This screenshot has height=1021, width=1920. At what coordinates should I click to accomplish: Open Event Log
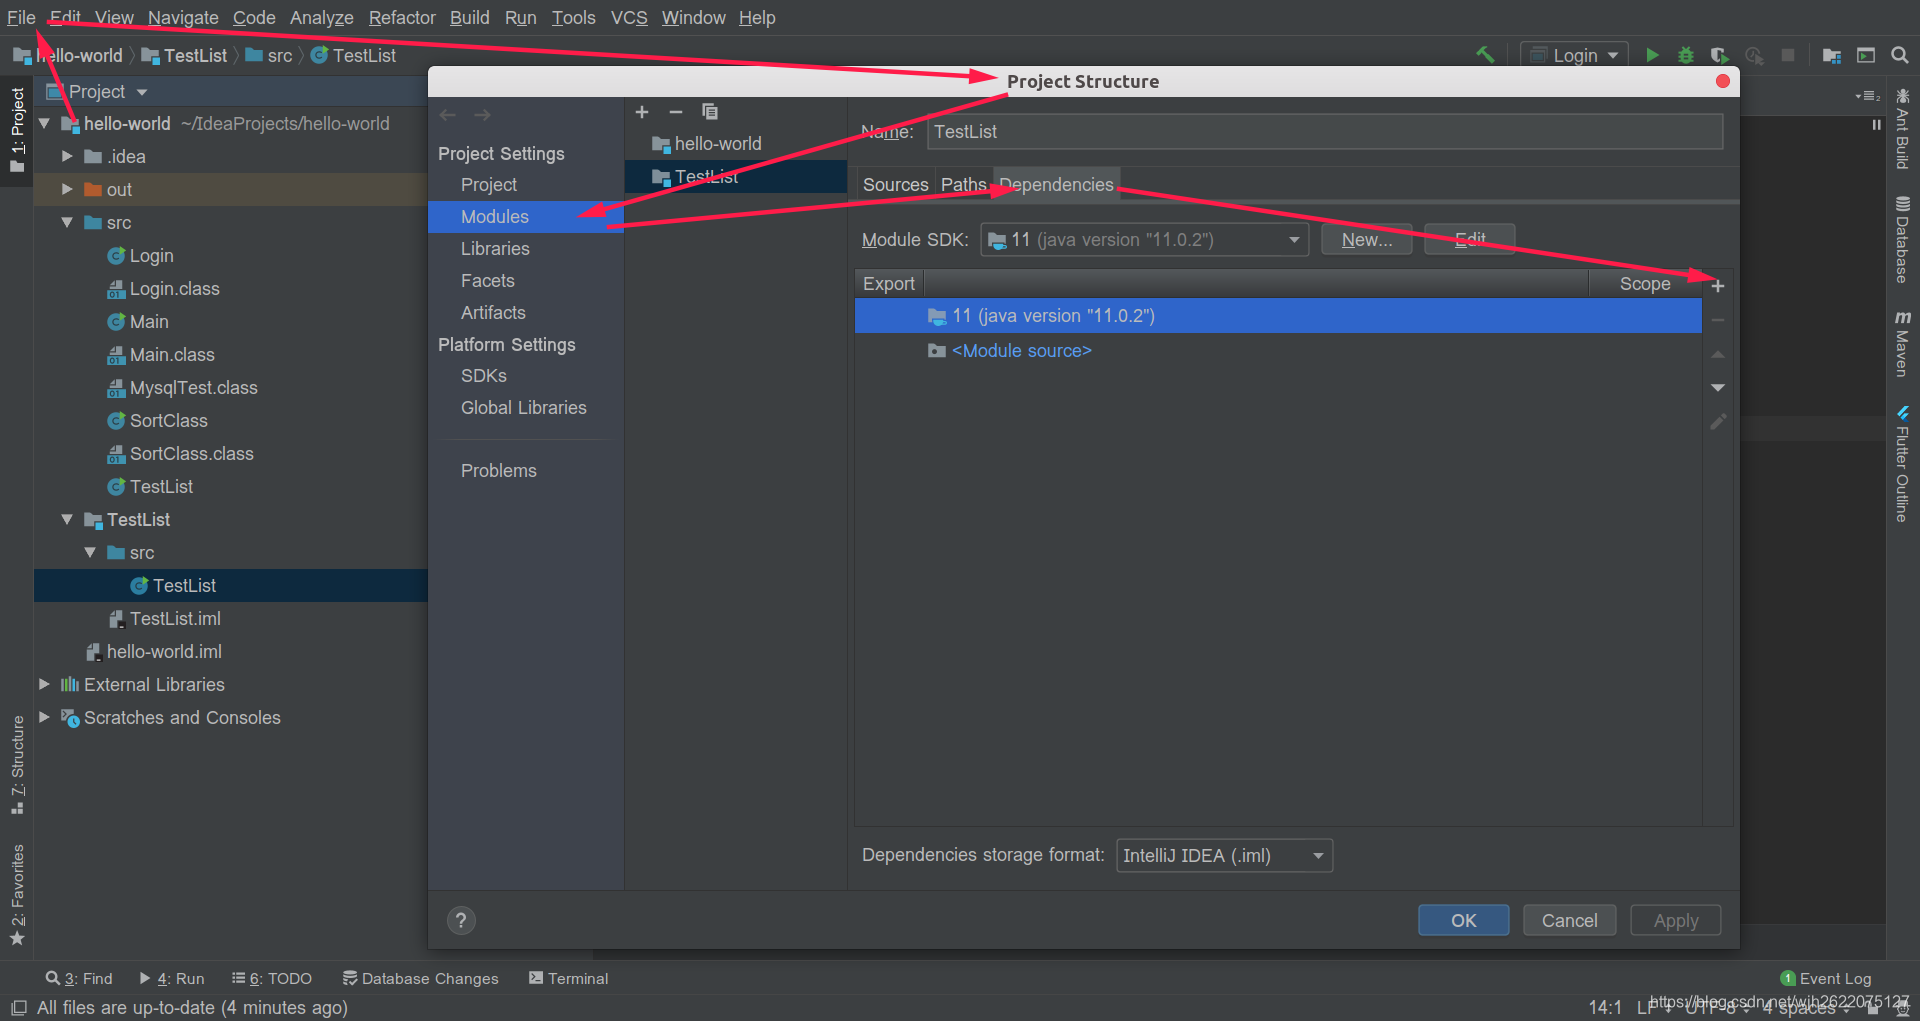pos(1826,978)
